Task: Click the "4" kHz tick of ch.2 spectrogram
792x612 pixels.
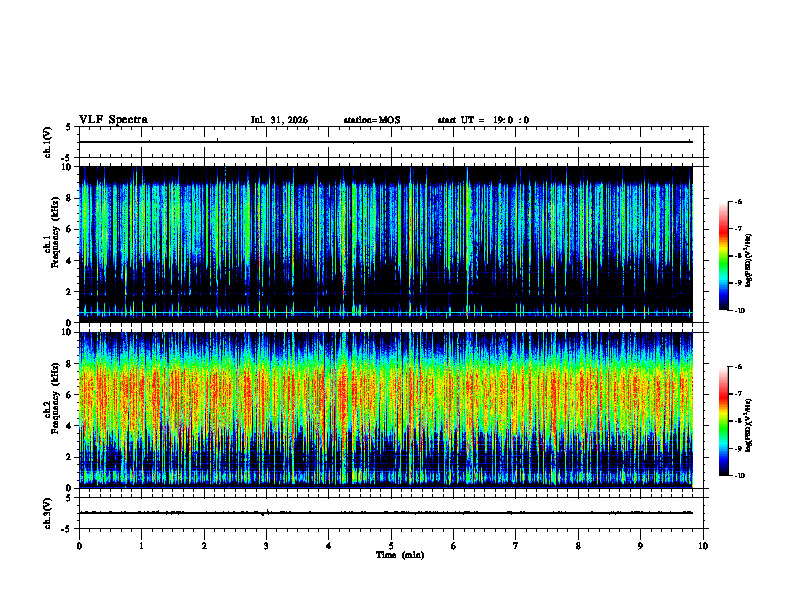Action: (70, 426)
